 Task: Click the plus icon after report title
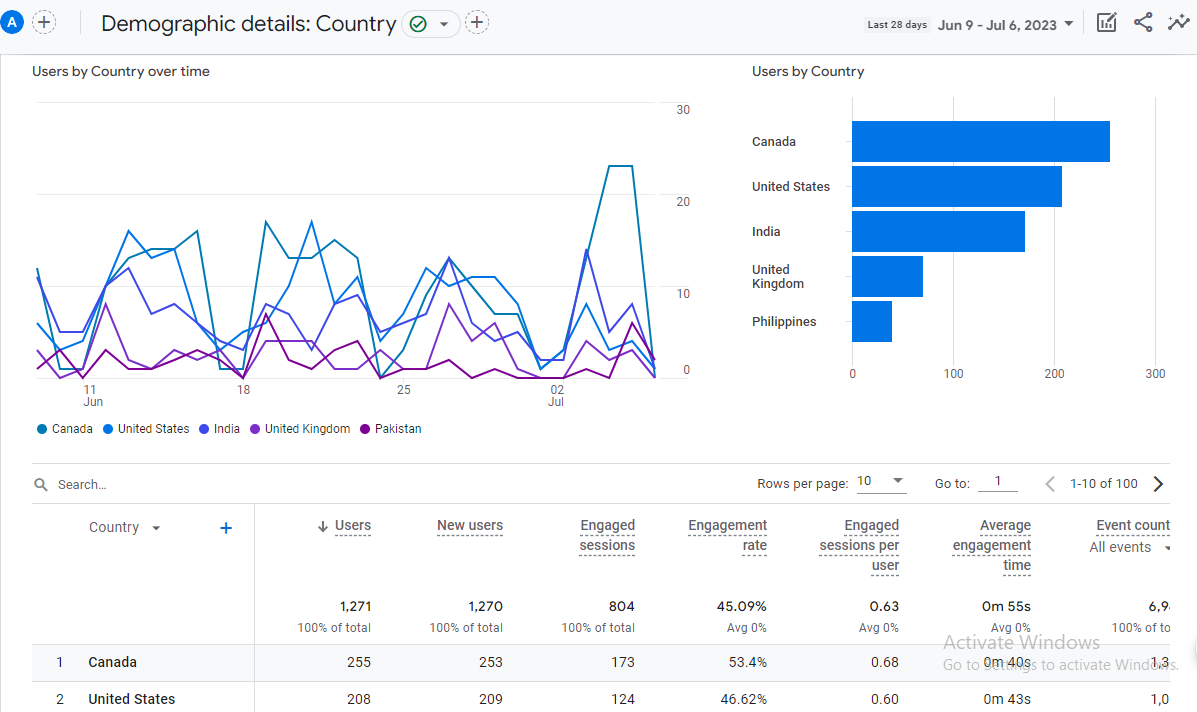[x=477, y=23]
